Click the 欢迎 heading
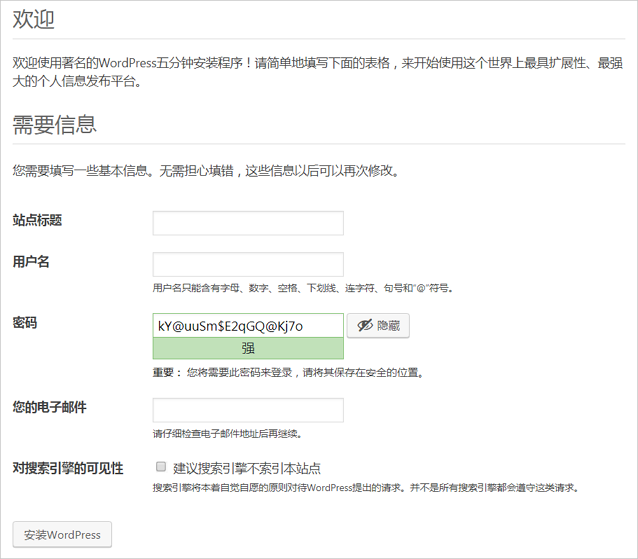Image resolution: width=638 pixels, height=559 pixels. [x=33, y=19]
